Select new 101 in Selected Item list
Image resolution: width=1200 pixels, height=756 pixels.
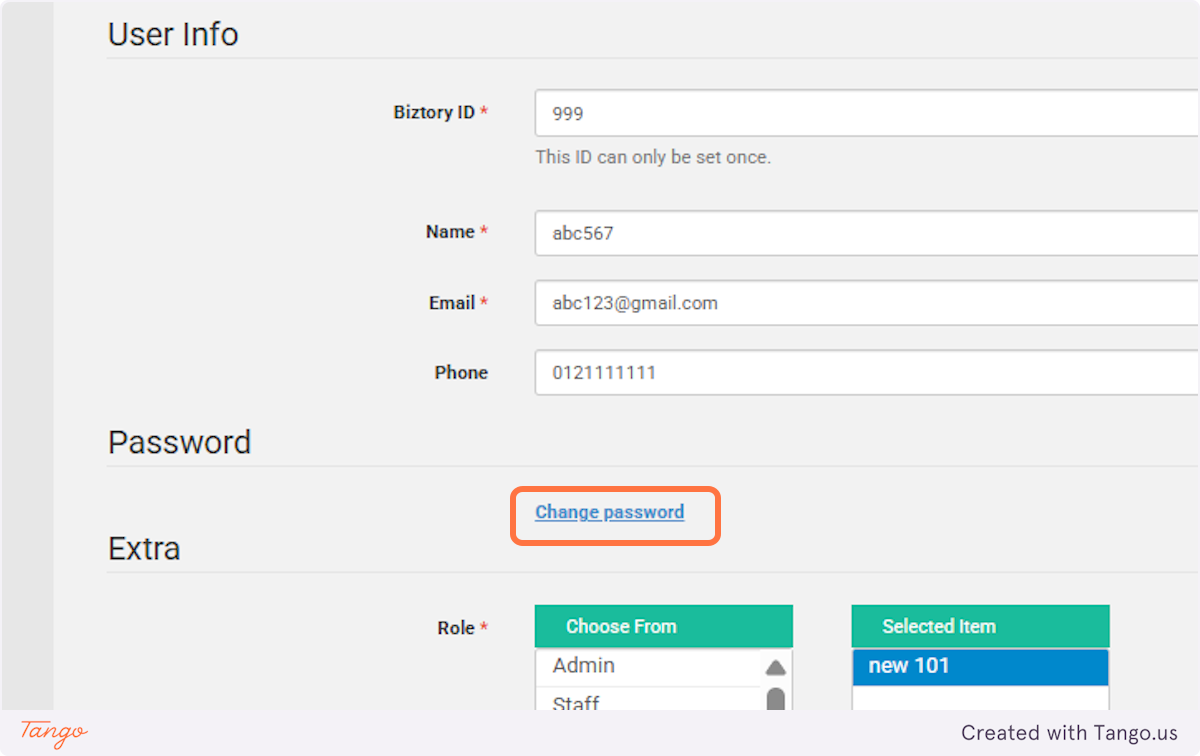pyautogui.click(x=980, y=666)
